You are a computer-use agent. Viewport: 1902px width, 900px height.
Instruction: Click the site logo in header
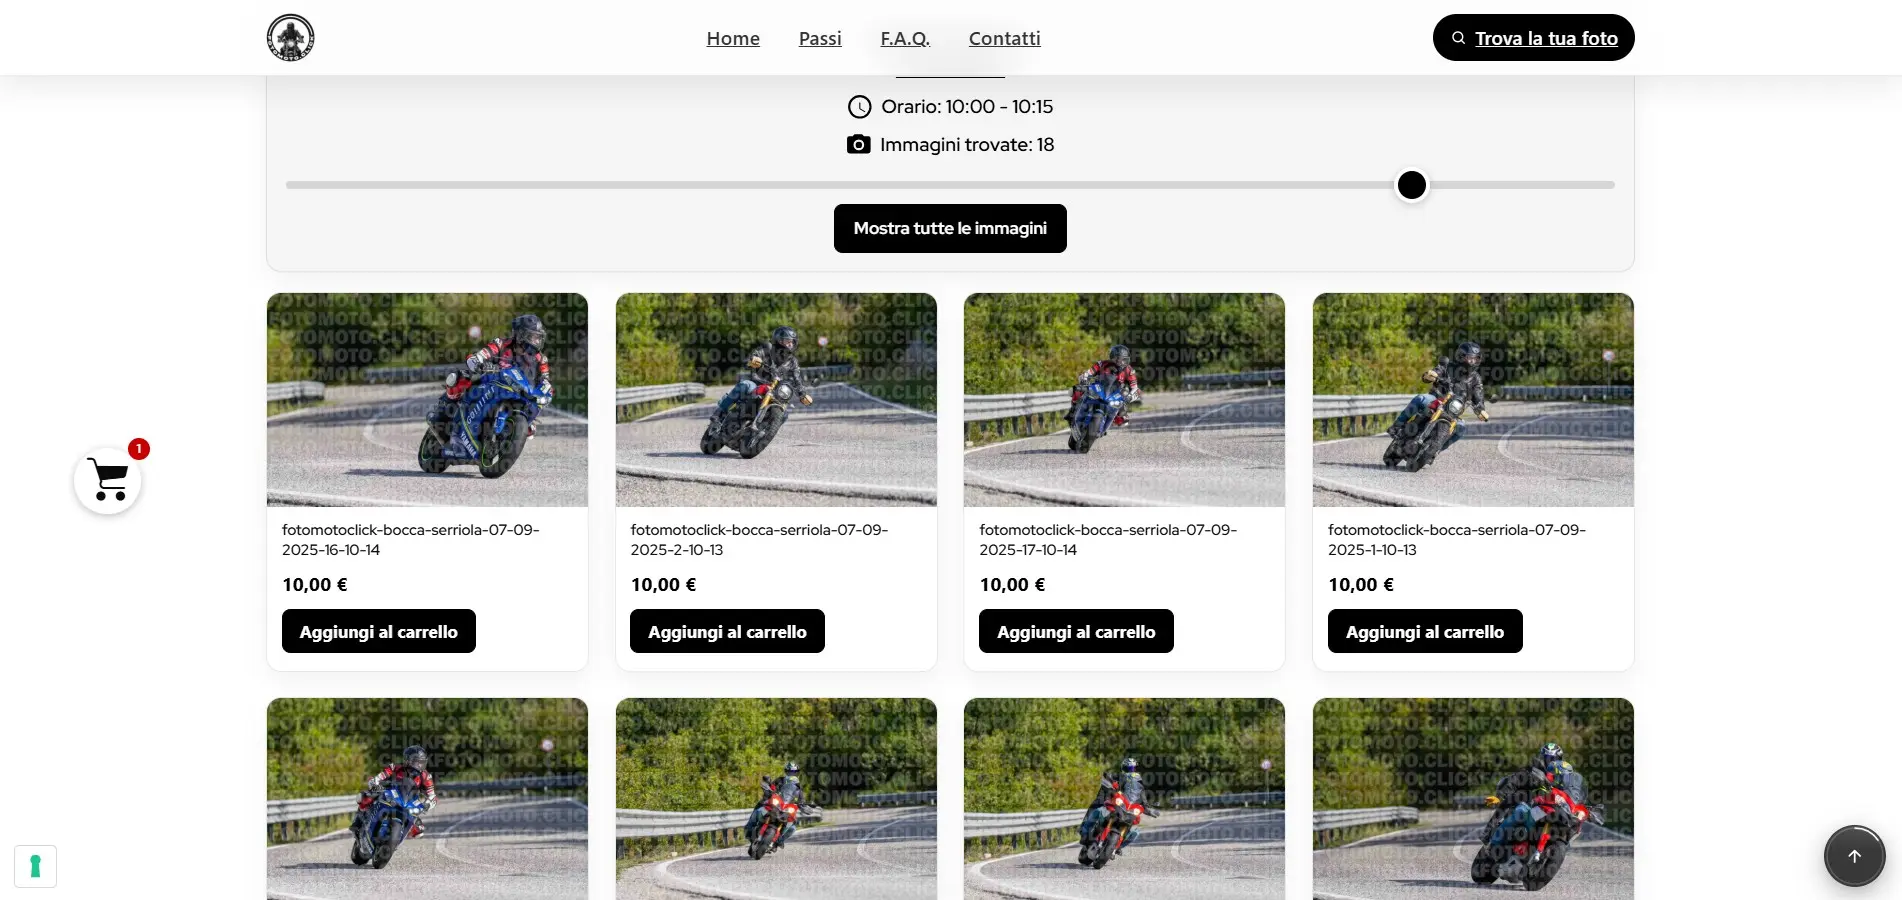coord(291,38)
